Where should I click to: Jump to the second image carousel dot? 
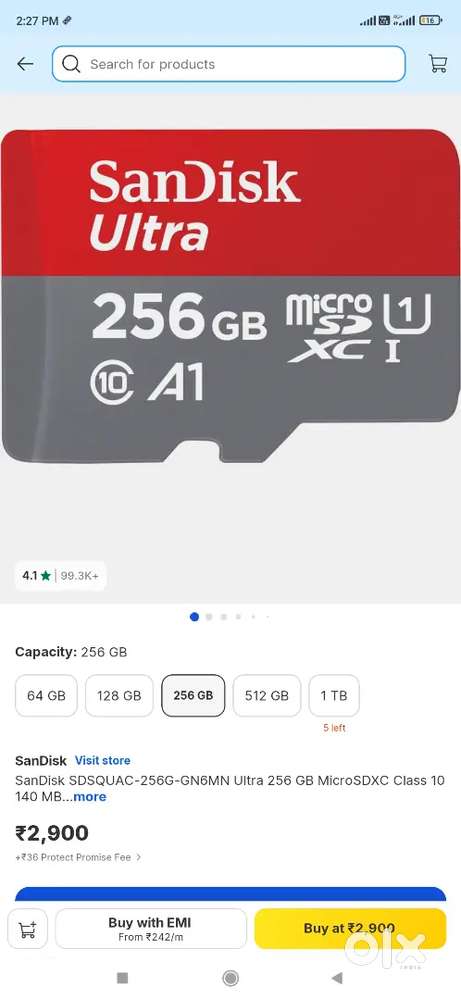point(209,617)
